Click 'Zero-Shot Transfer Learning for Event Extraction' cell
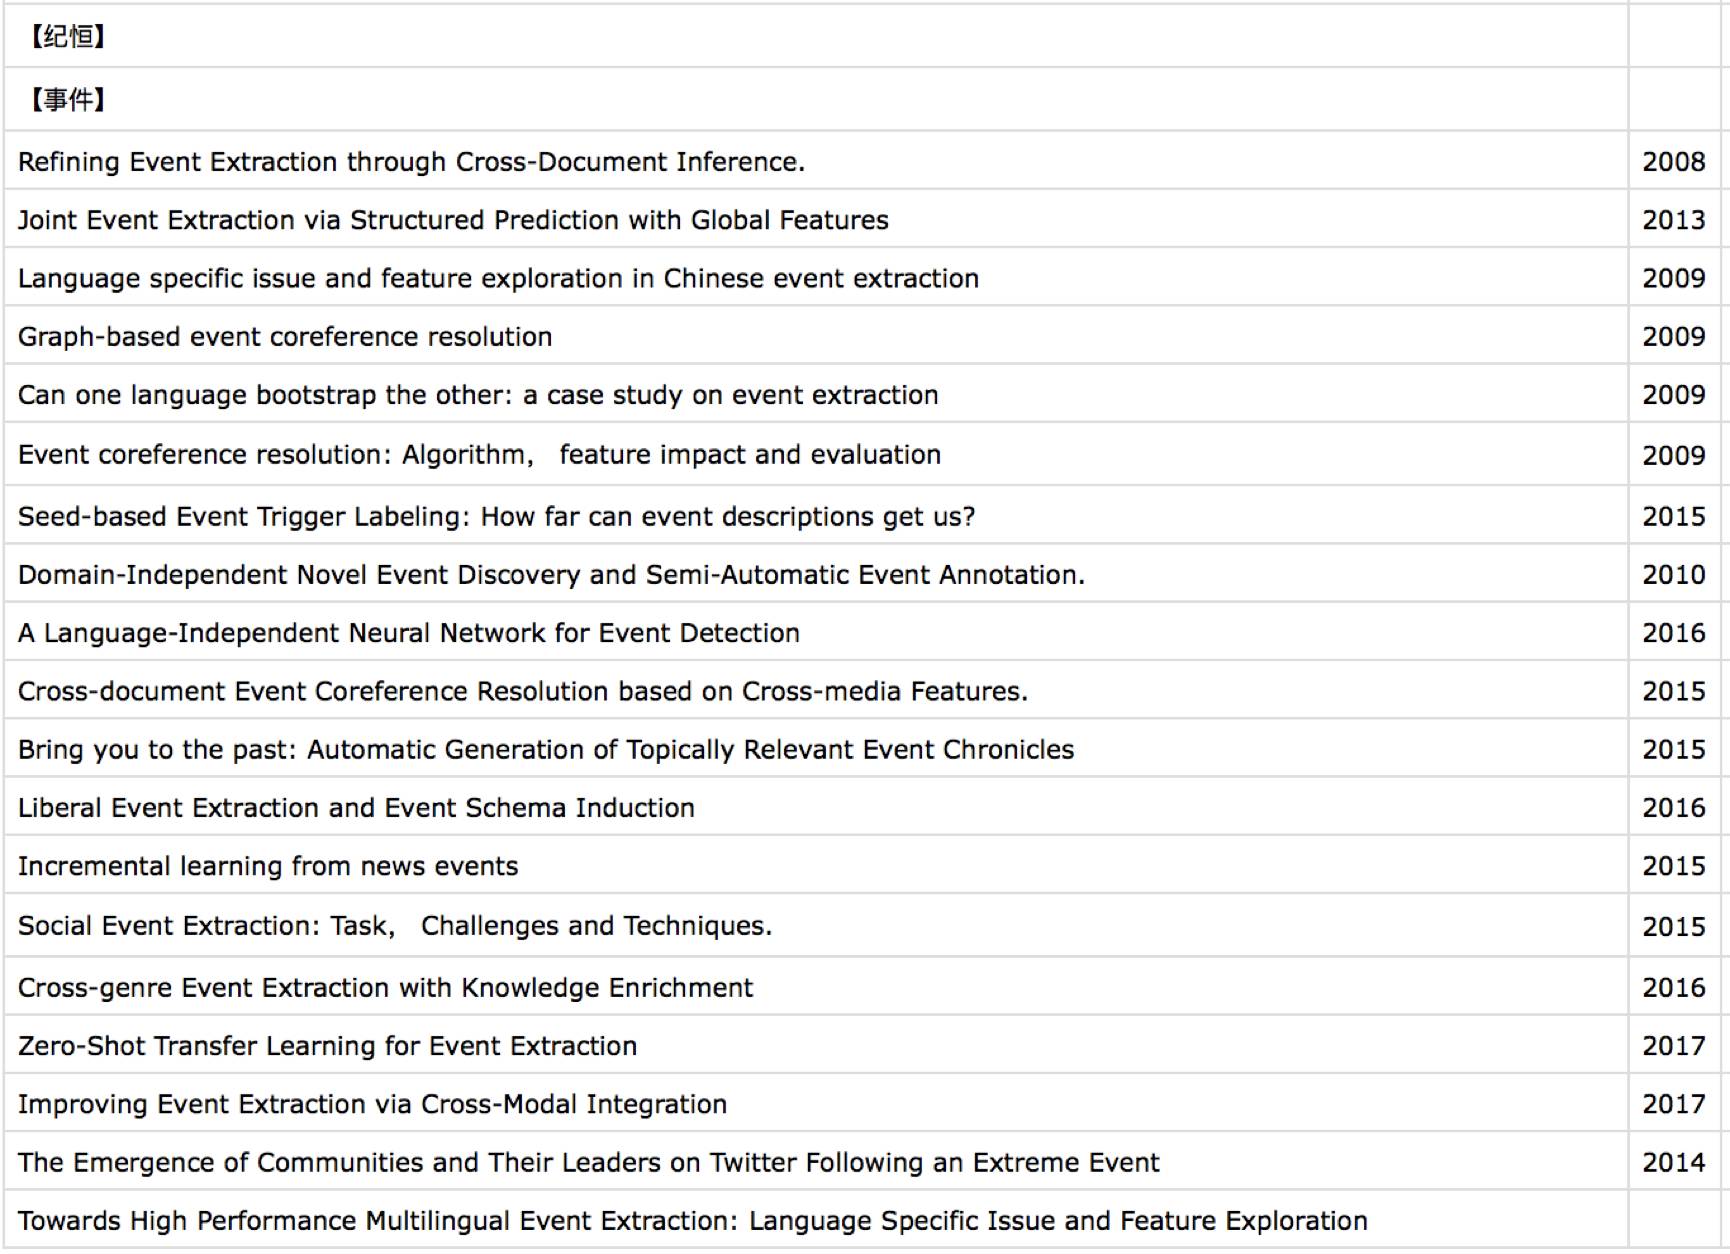This screenshot has height=1254, width=1730. [816, 1045]
